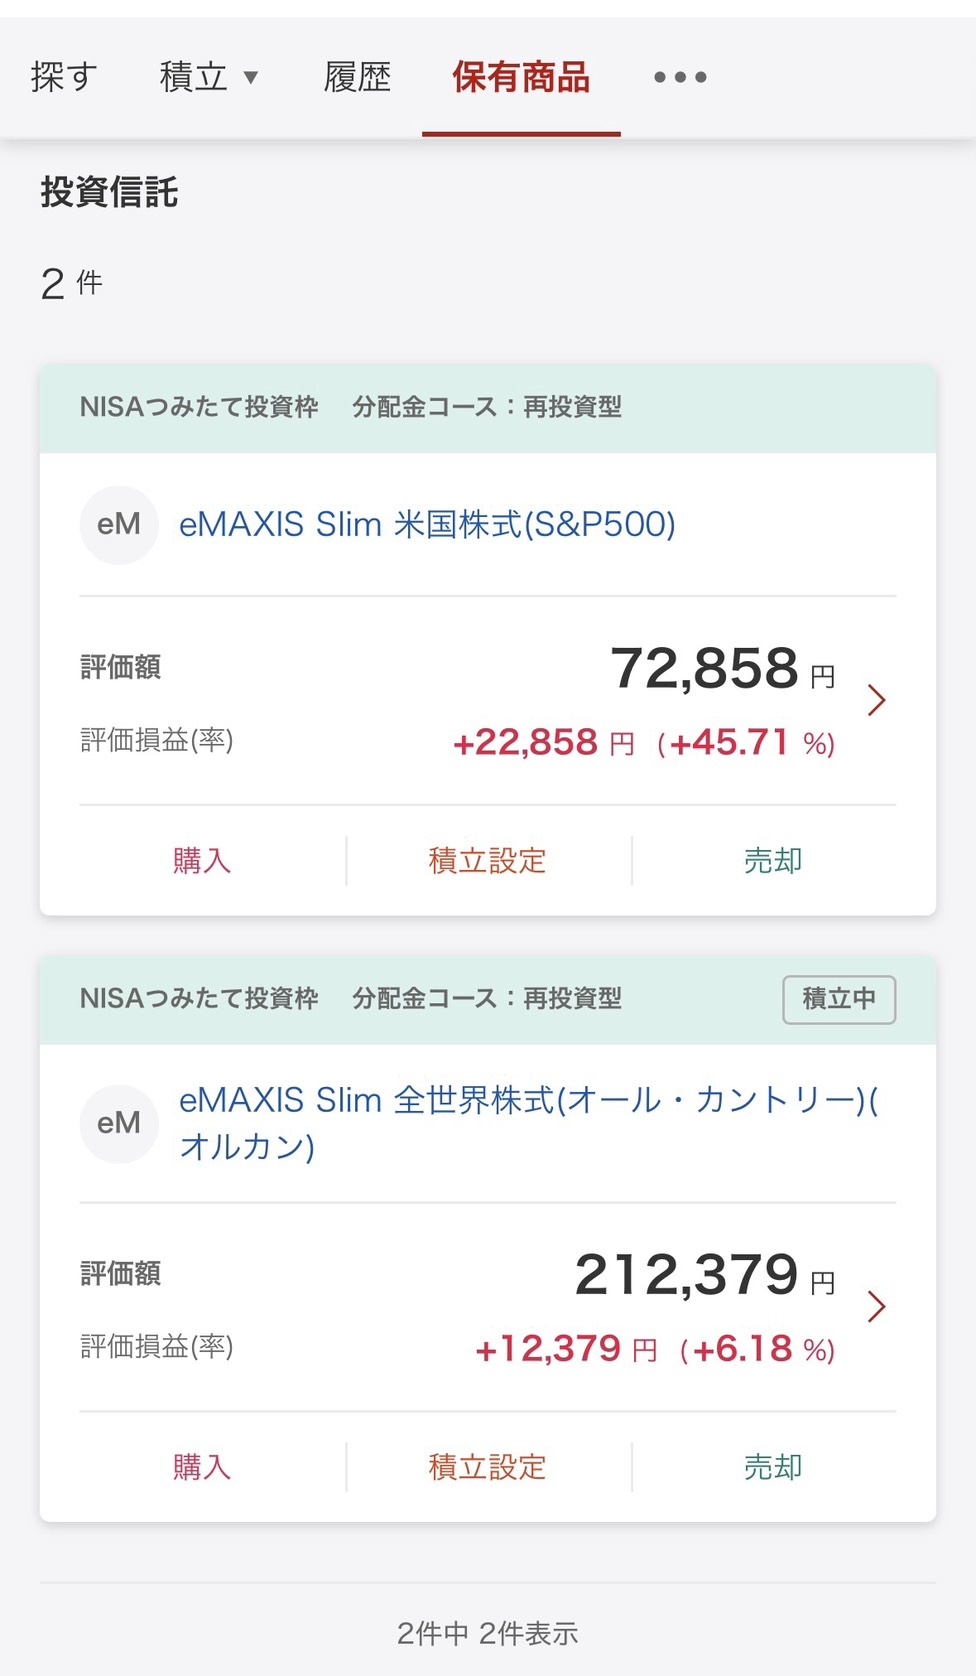Open the three-dots more menu

click(x=680, y=77)
